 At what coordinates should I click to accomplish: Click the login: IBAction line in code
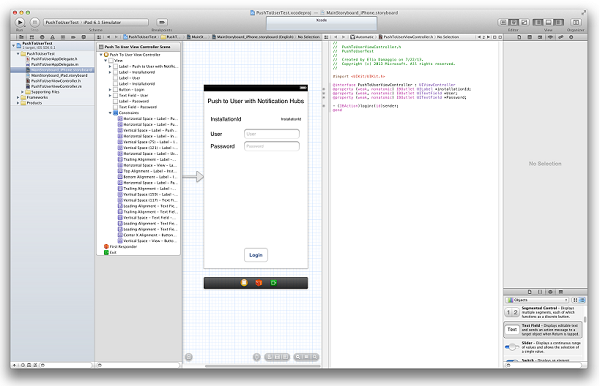pyautogui.click(x=365, y=106)
